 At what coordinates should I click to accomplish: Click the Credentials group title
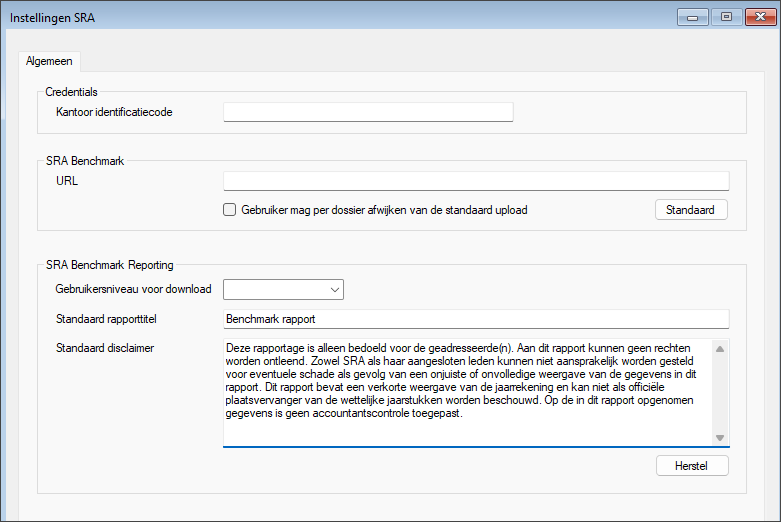[71, 92]
